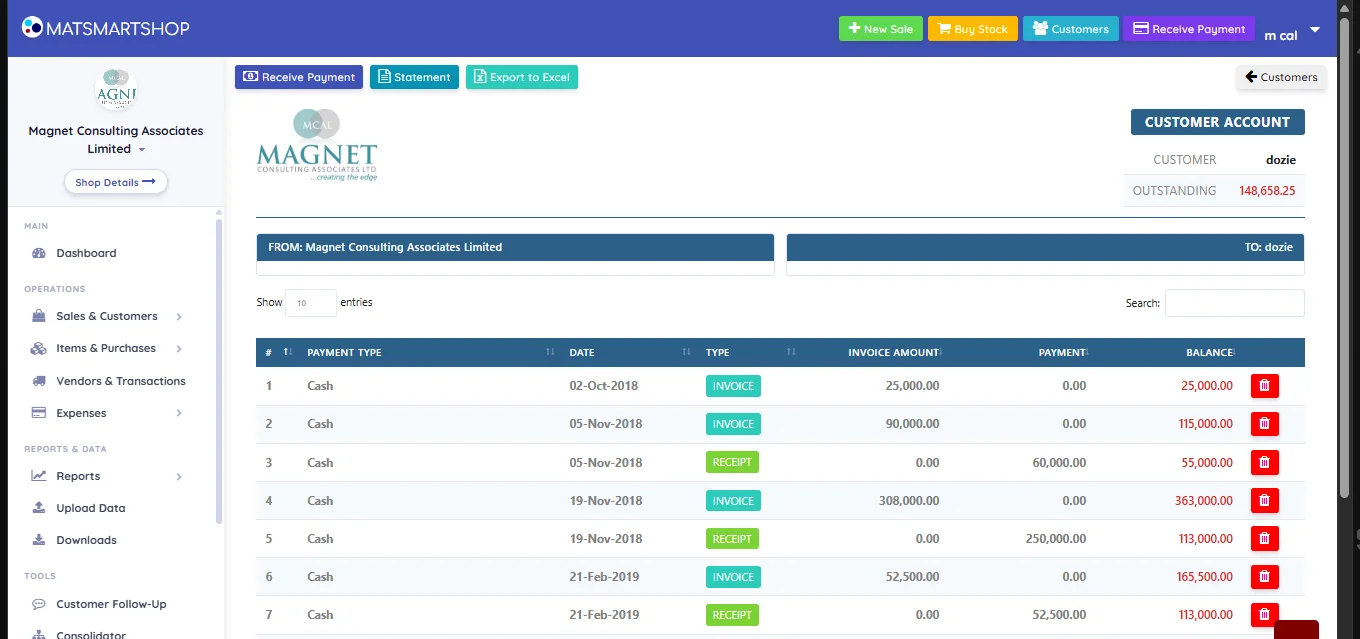Click purple Receive Payment in top bar

[1188, 29]
